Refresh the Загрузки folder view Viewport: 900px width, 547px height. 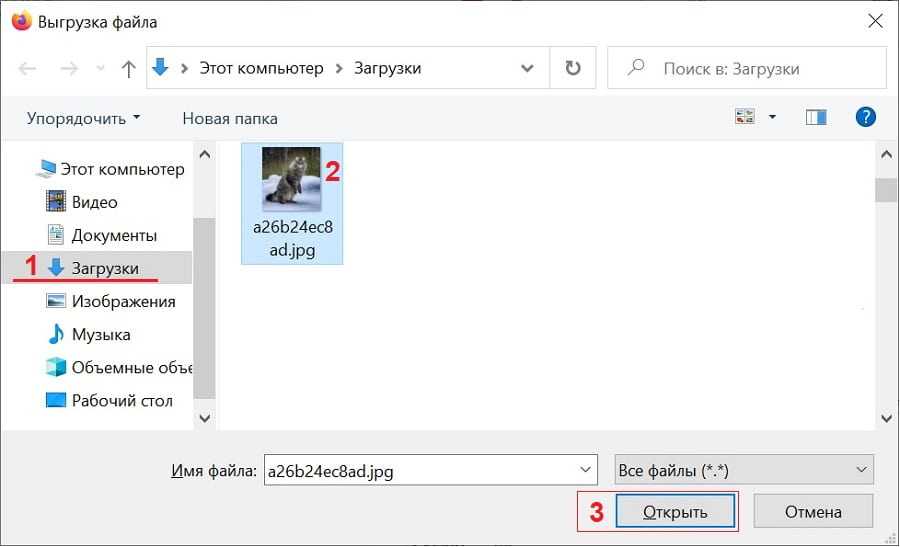coord(573,69)
